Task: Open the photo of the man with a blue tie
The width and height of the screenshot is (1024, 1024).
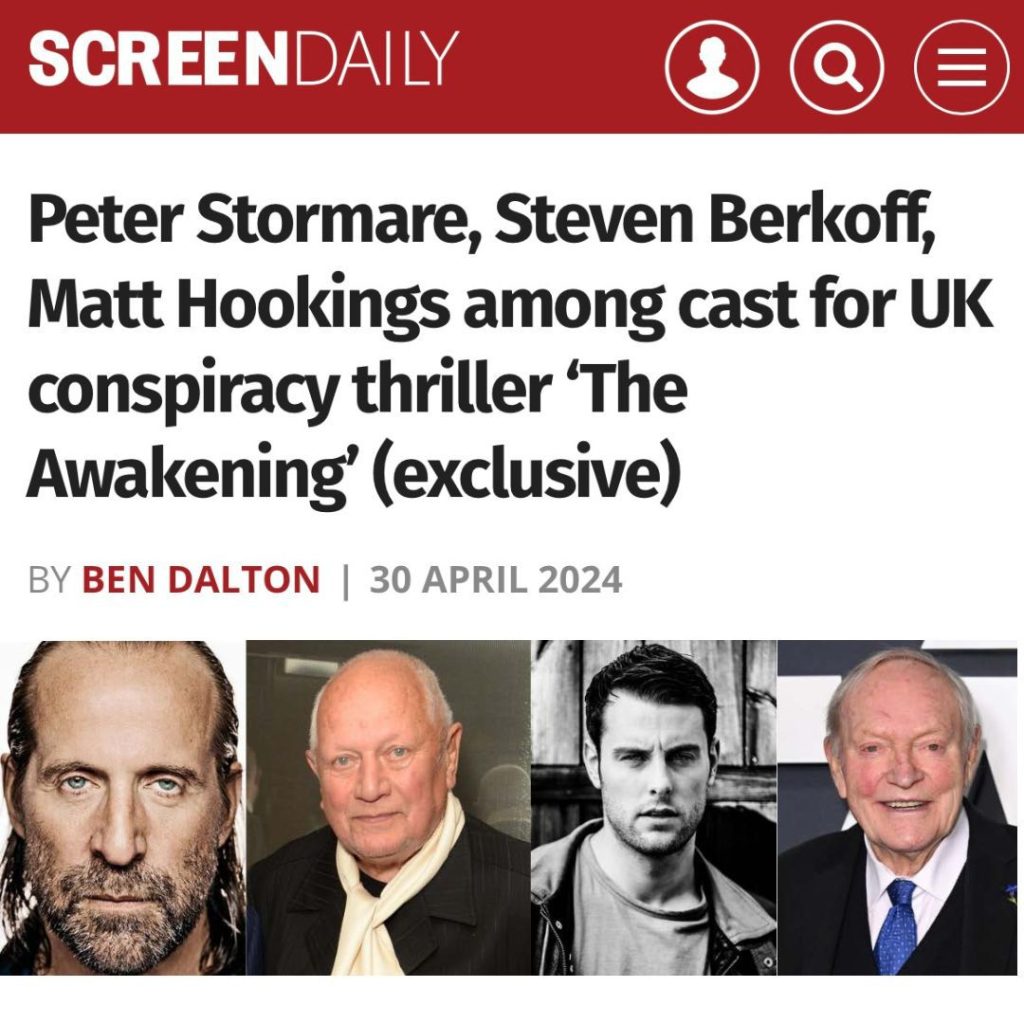Action: click(897, 808)
